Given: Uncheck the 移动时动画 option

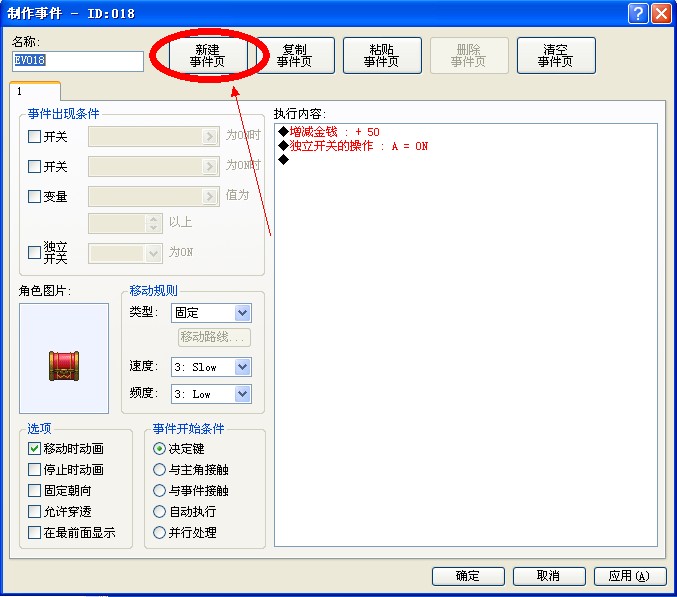Looking at the screenshot, I should click(34, 449).
